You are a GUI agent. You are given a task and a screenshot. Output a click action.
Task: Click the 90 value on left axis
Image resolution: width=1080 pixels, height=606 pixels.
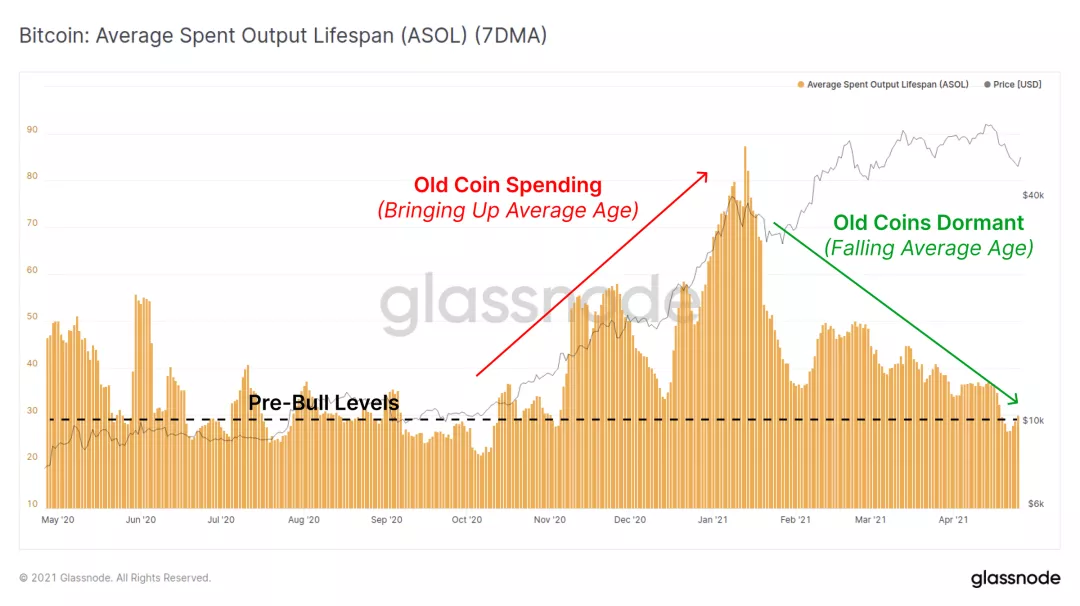32,129
